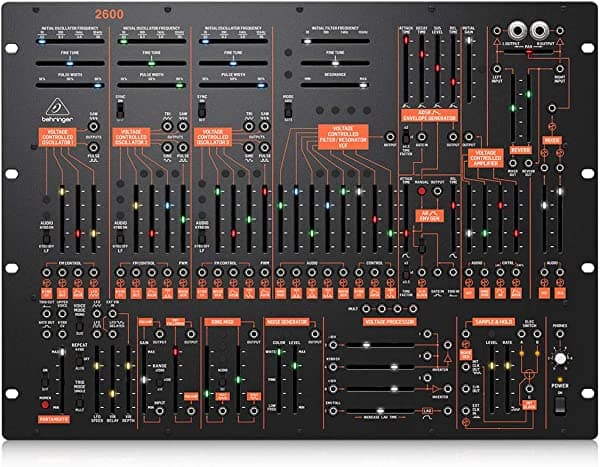
Task: Click the Pan slider between outputs
Action: 528,52
